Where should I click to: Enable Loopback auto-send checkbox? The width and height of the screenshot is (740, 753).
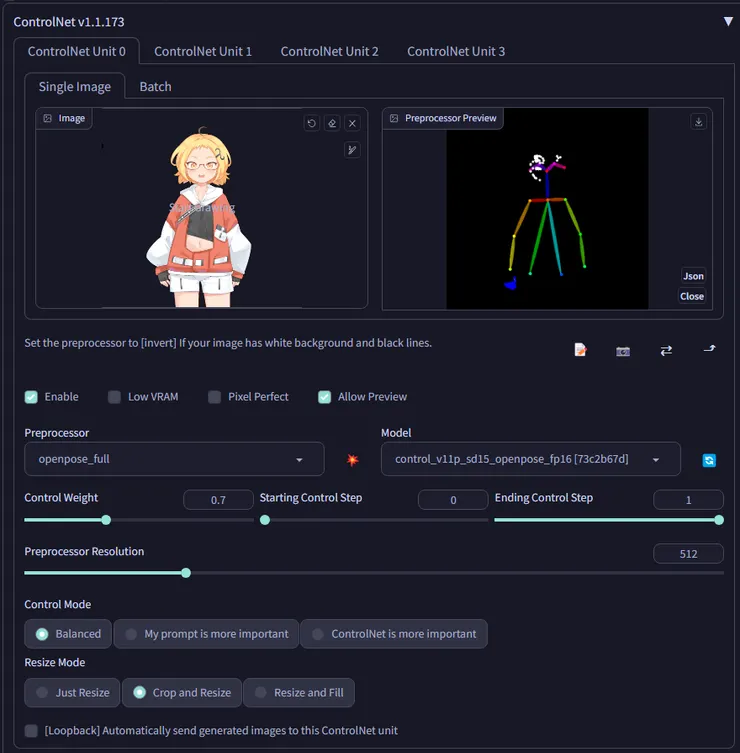coord(31,731)
